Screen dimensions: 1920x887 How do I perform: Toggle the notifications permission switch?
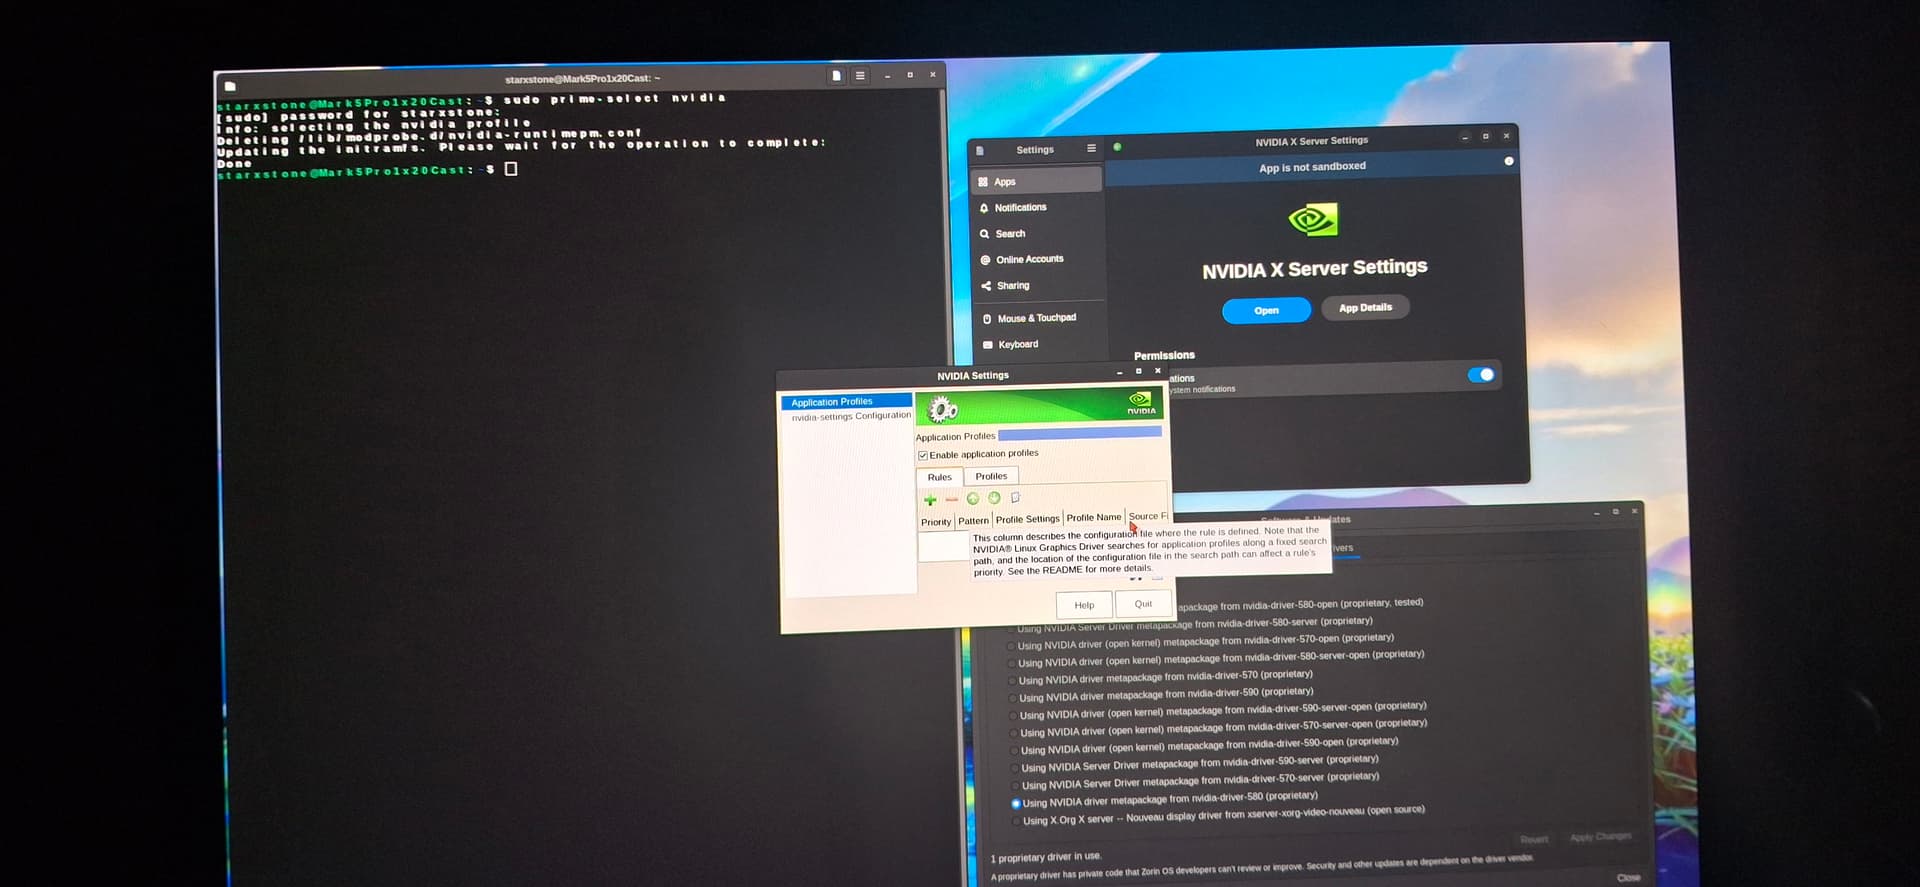[x=1481, y=375]
